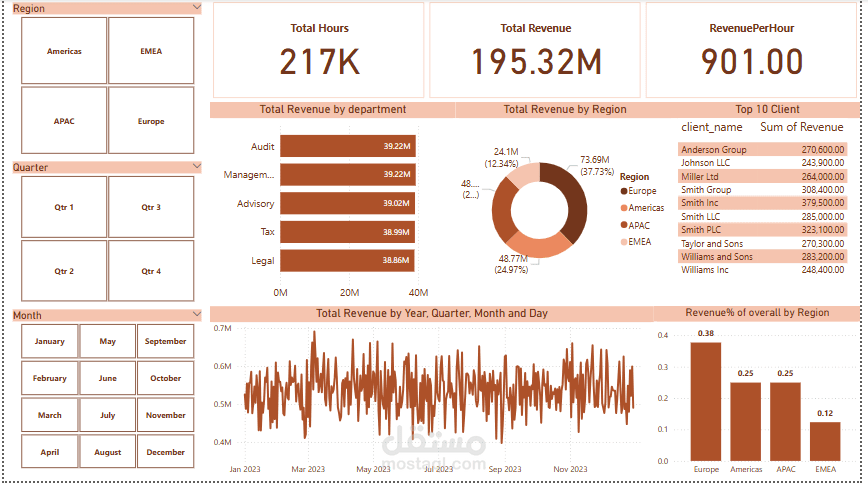Click the Management department bar
Viewport: 868px width, 483px height.
[348, 174]
